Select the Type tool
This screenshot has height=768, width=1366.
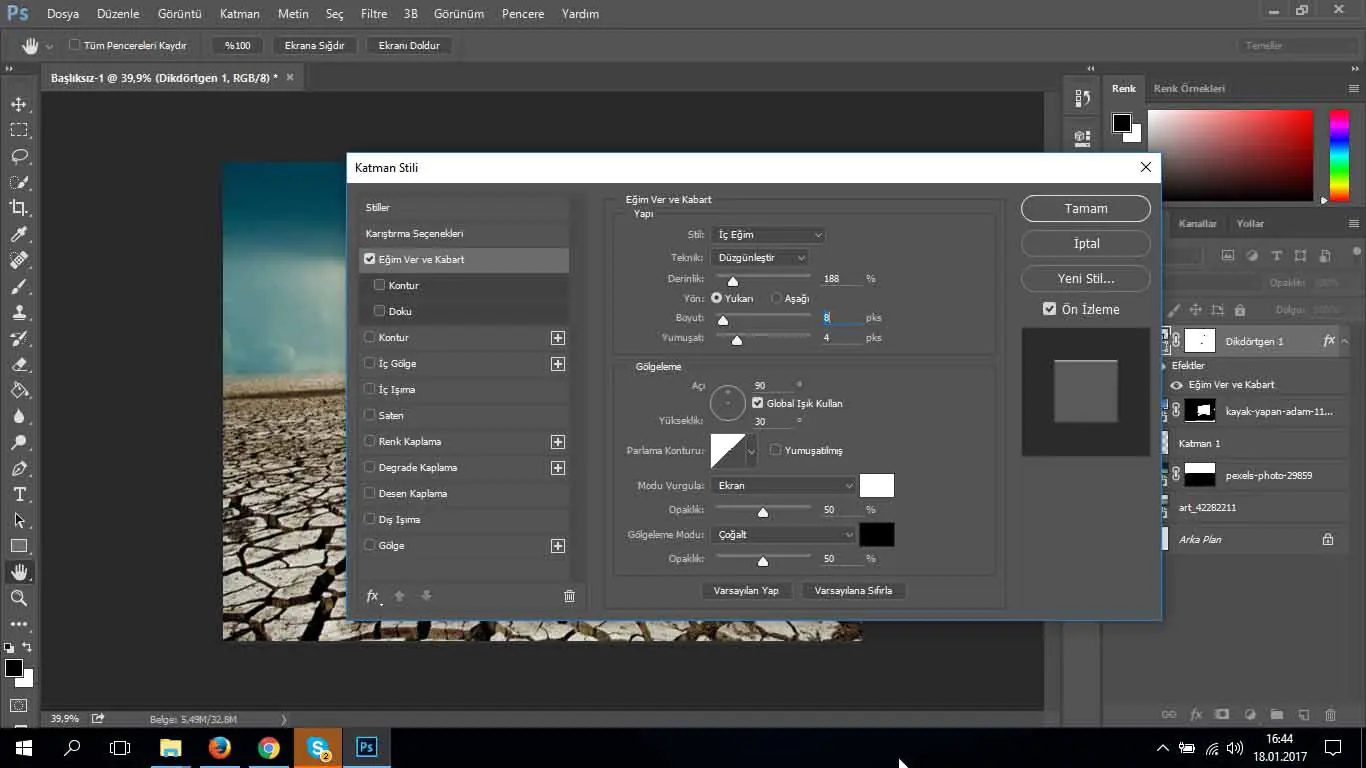(x=19, y=494)
